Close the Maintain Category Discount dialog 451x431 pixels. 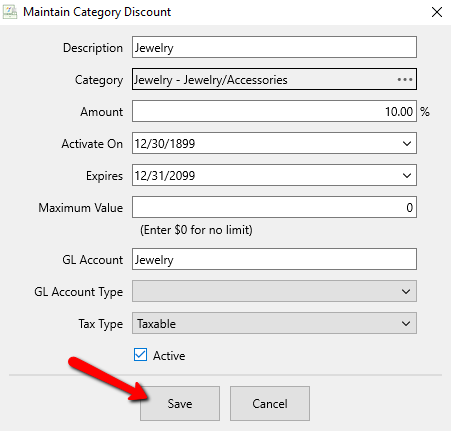pyautogui.click(x=437, y=12)
